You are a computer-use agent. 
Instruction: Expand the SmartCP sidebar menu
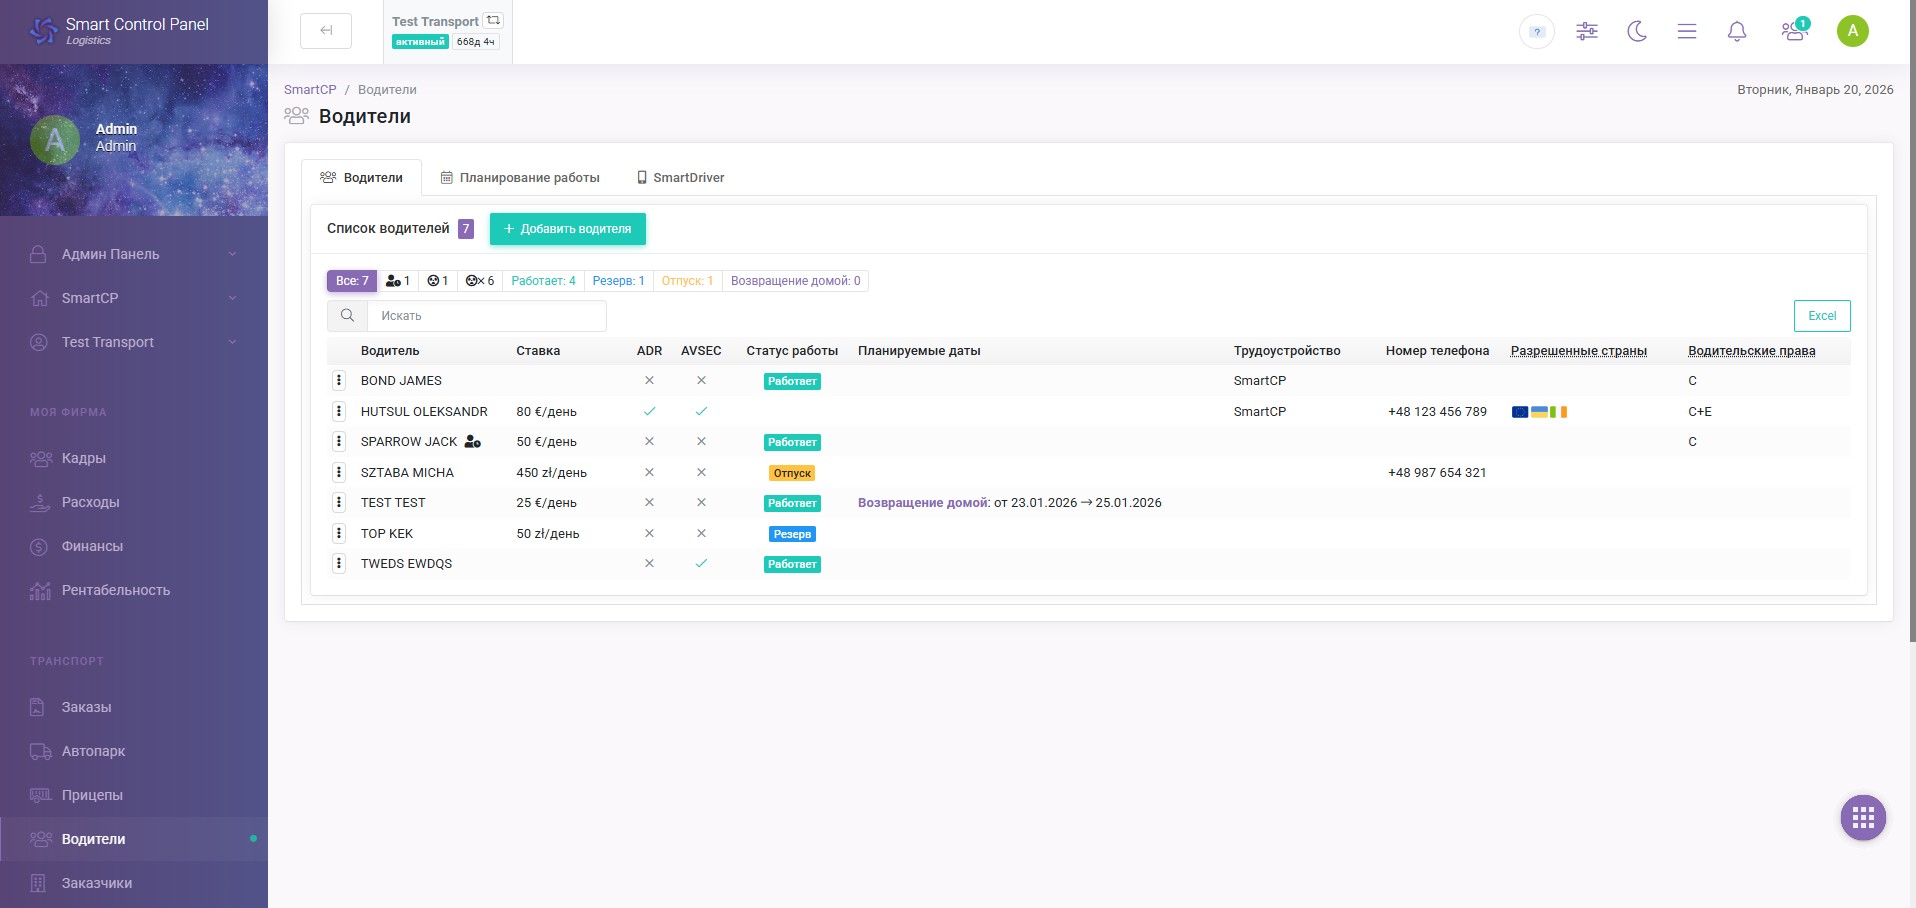tap(134, 298)
